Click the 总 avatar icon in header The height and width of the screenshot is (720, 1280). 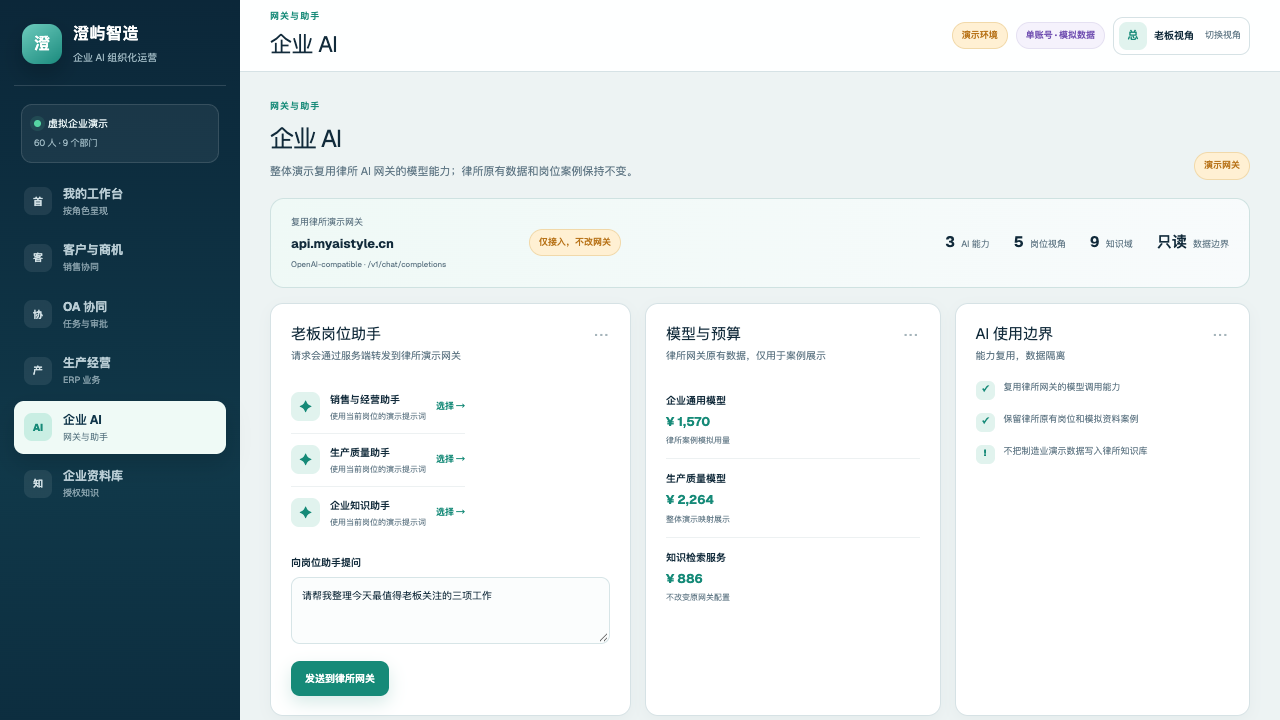(1133, 36)
